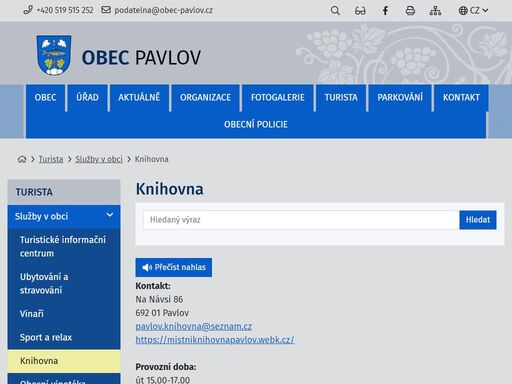
Task: Open Vinaři sidebar item
Action: (x=64, y=314)
